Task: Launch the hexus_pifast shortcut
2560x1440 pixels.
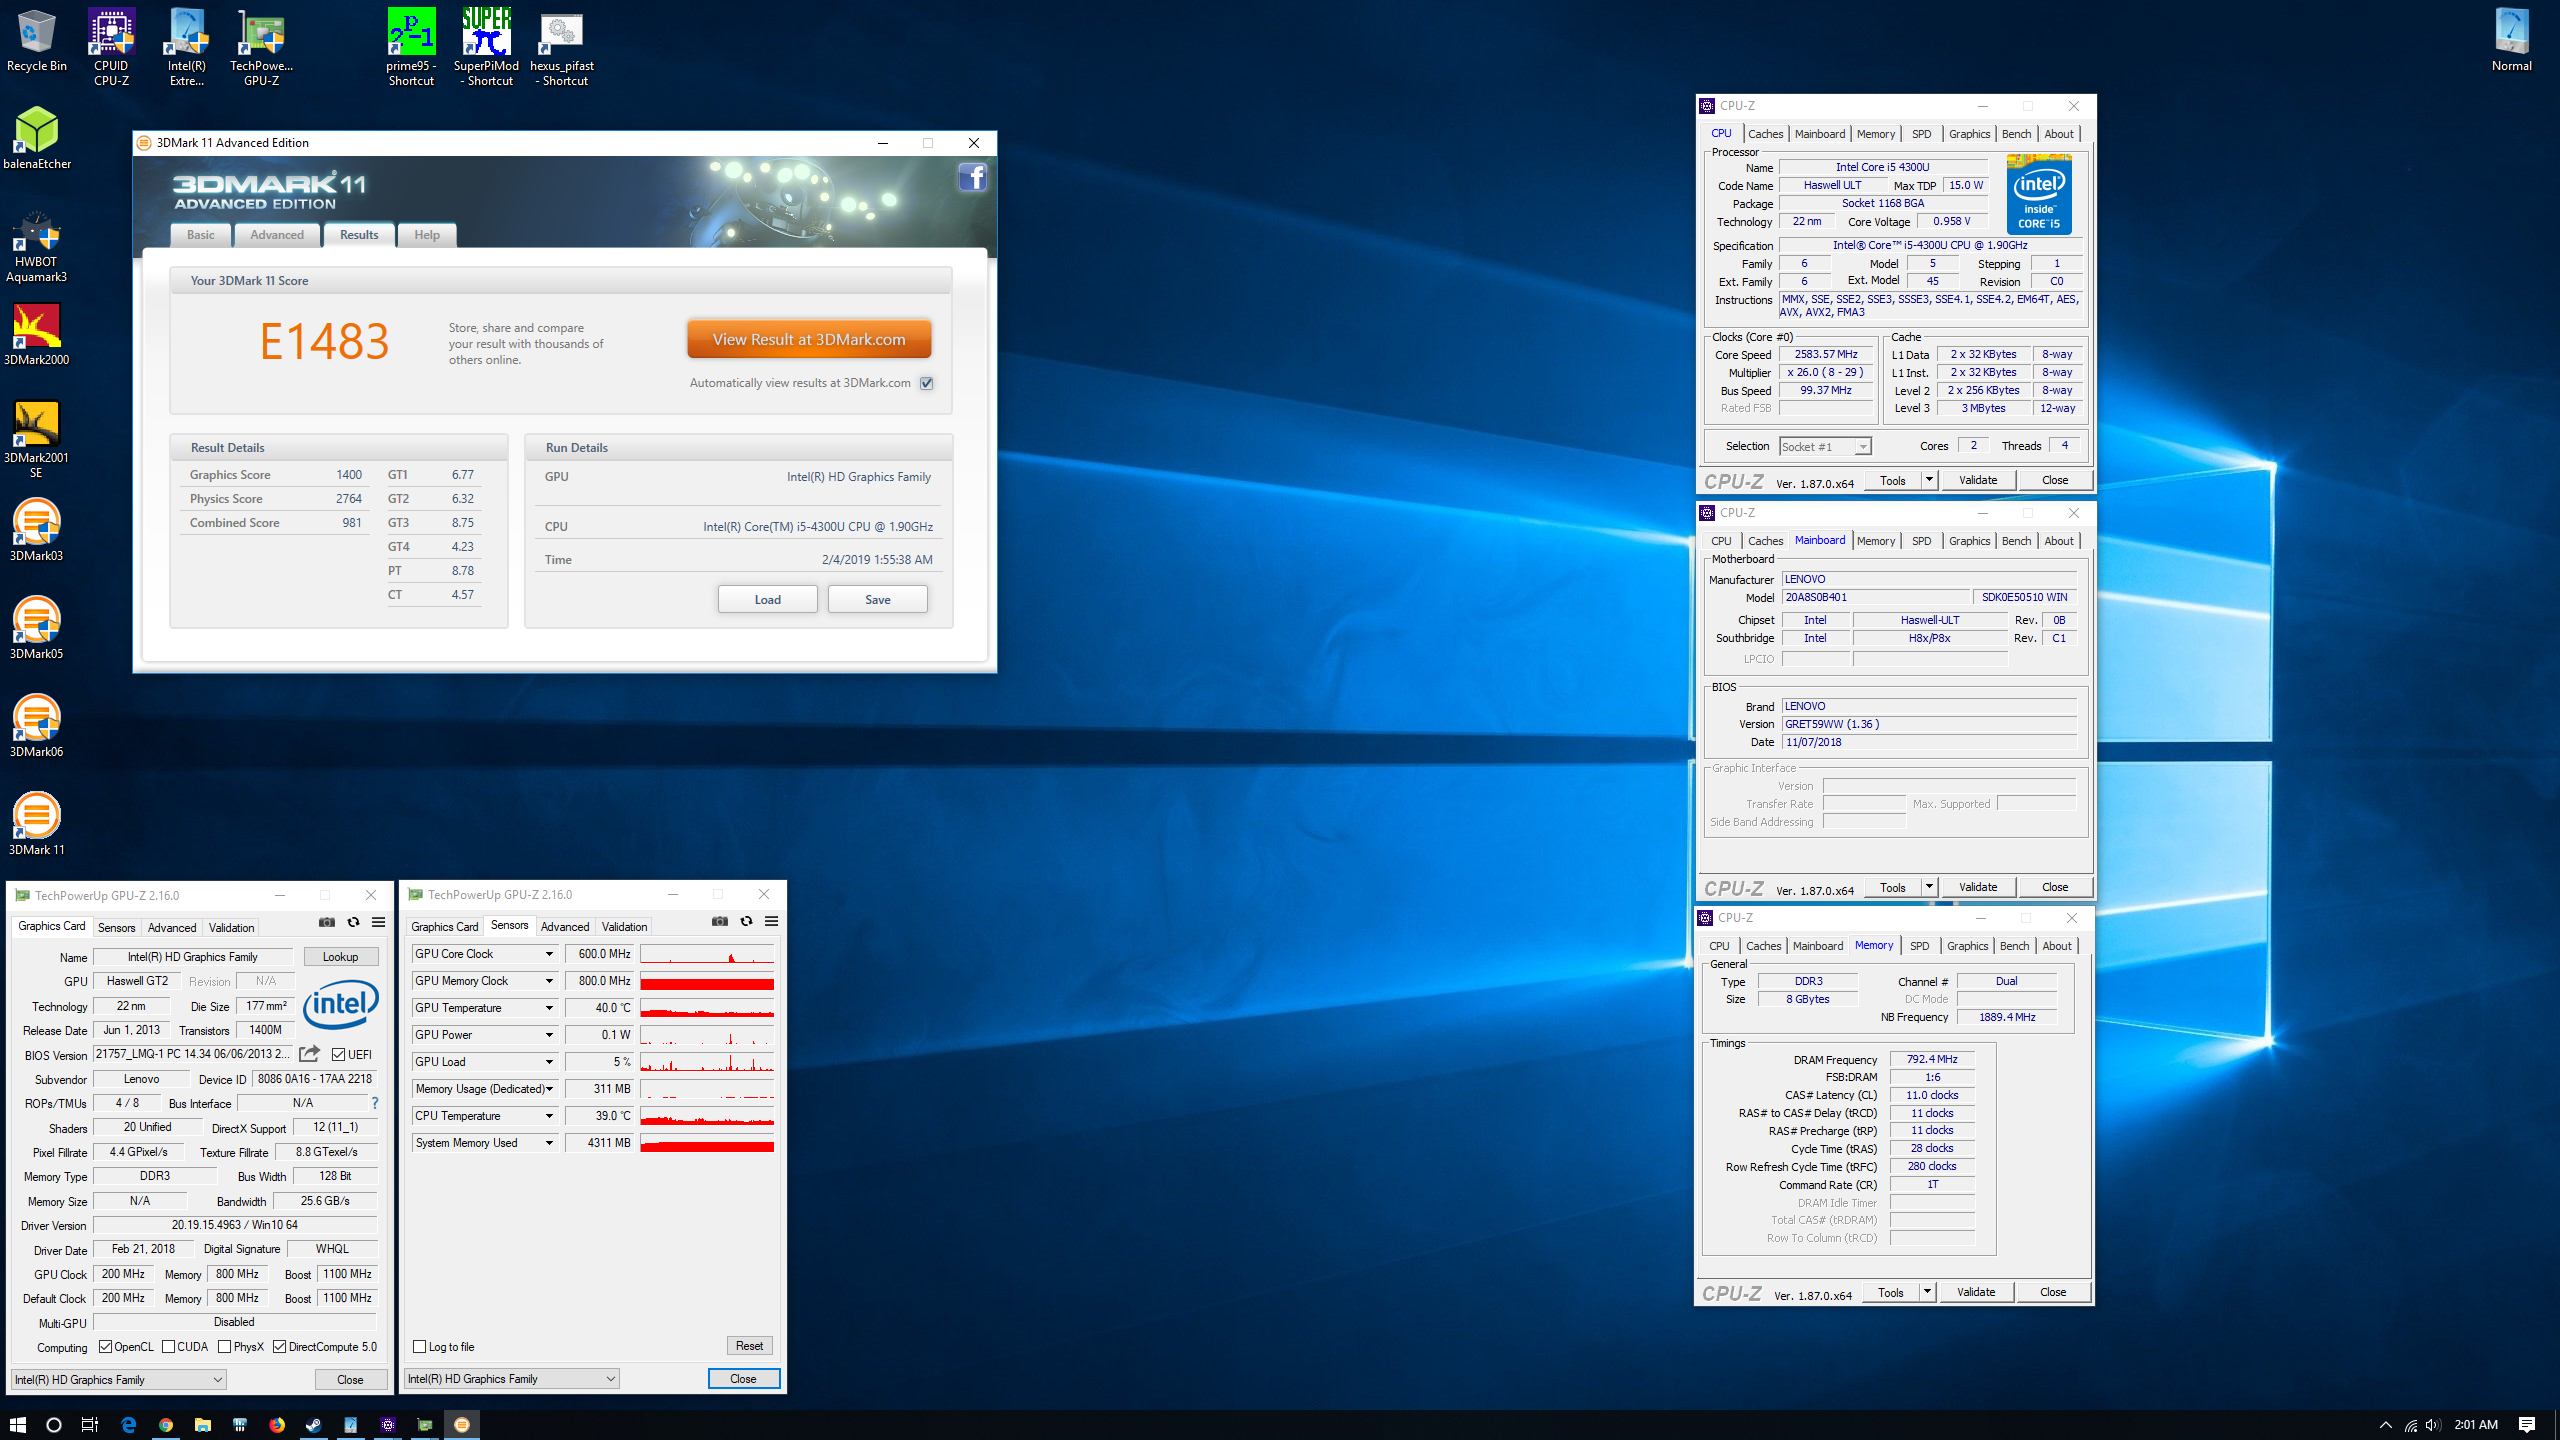Action: pos(562,46)
